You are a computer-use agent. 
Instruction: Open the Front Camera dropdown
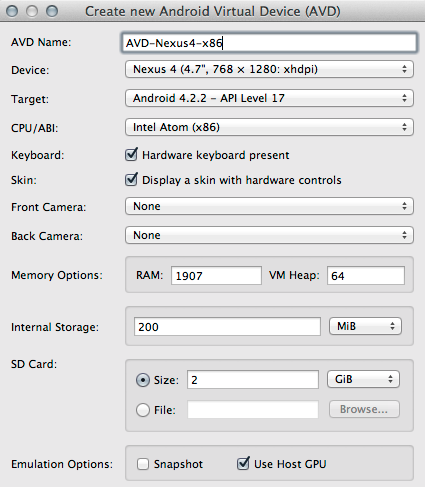click(269, 206)
